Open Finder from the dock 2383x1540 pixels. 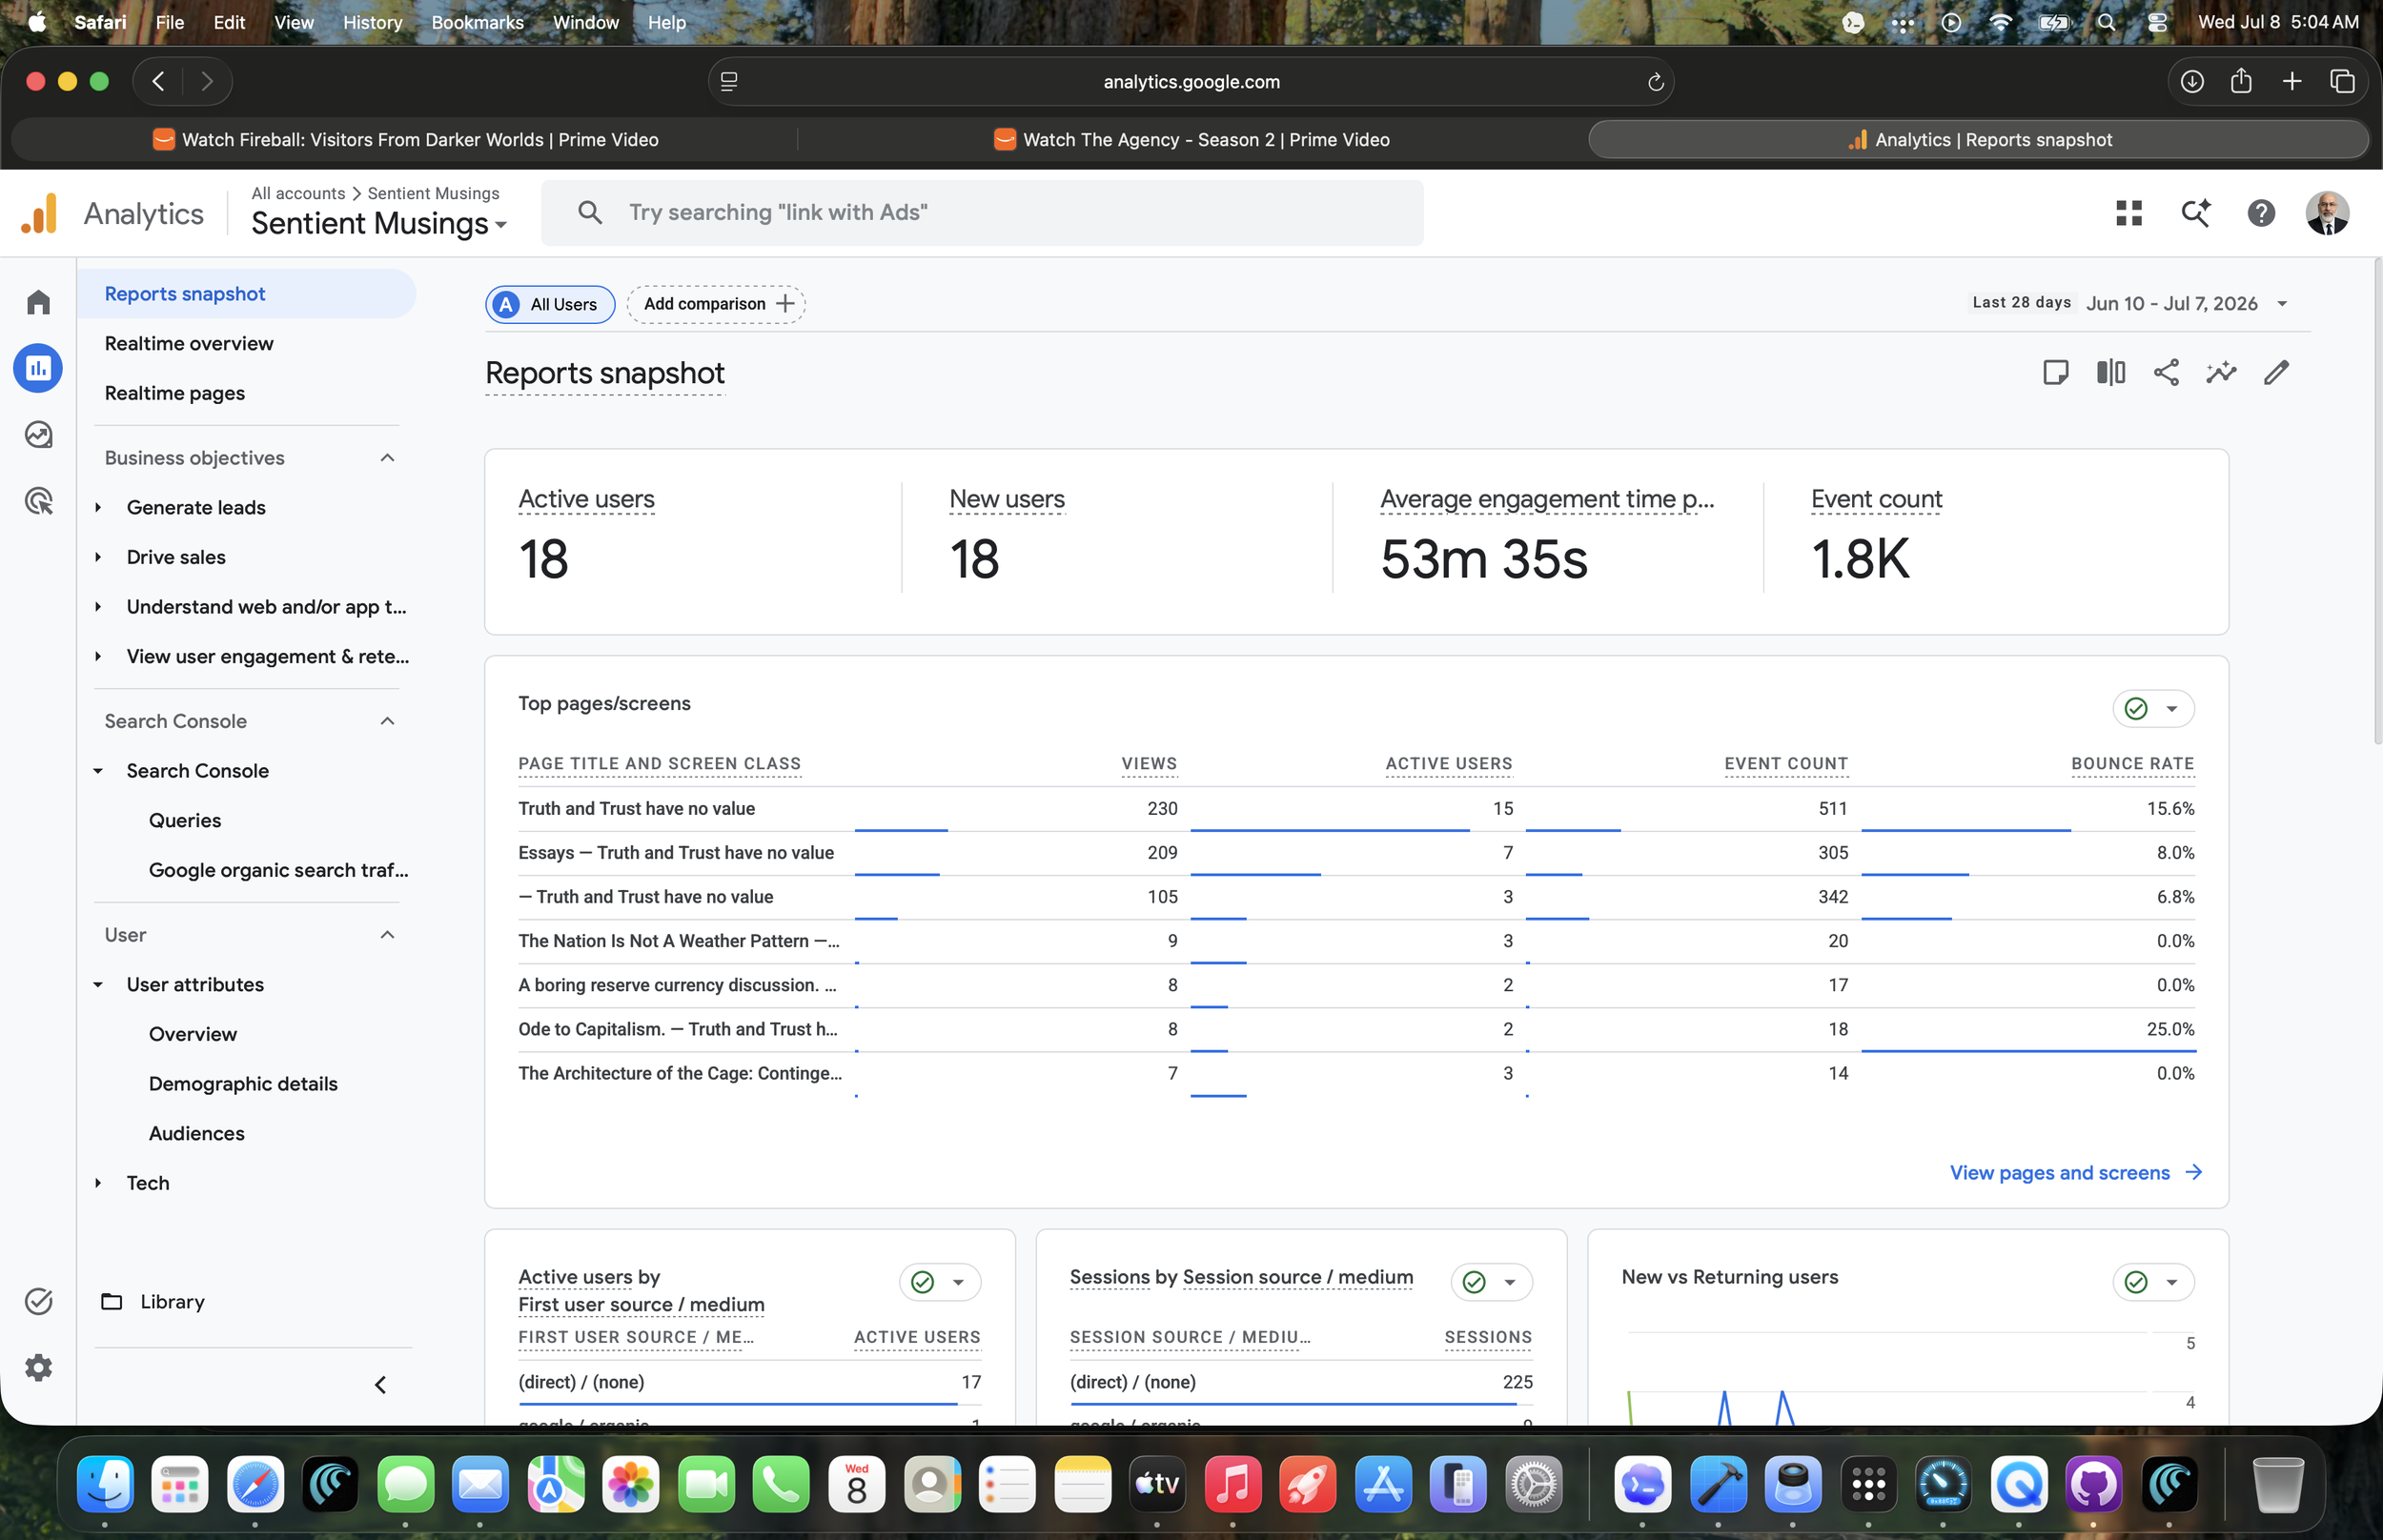point(105,1484)
